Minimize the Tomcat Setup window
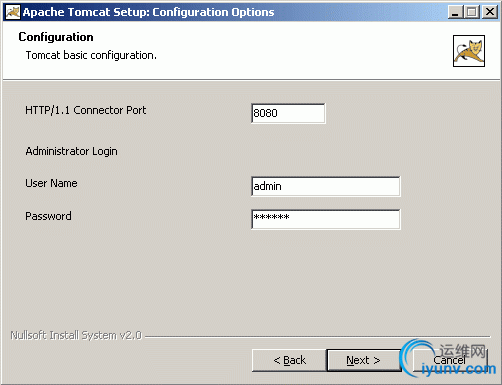 point(455,12)
